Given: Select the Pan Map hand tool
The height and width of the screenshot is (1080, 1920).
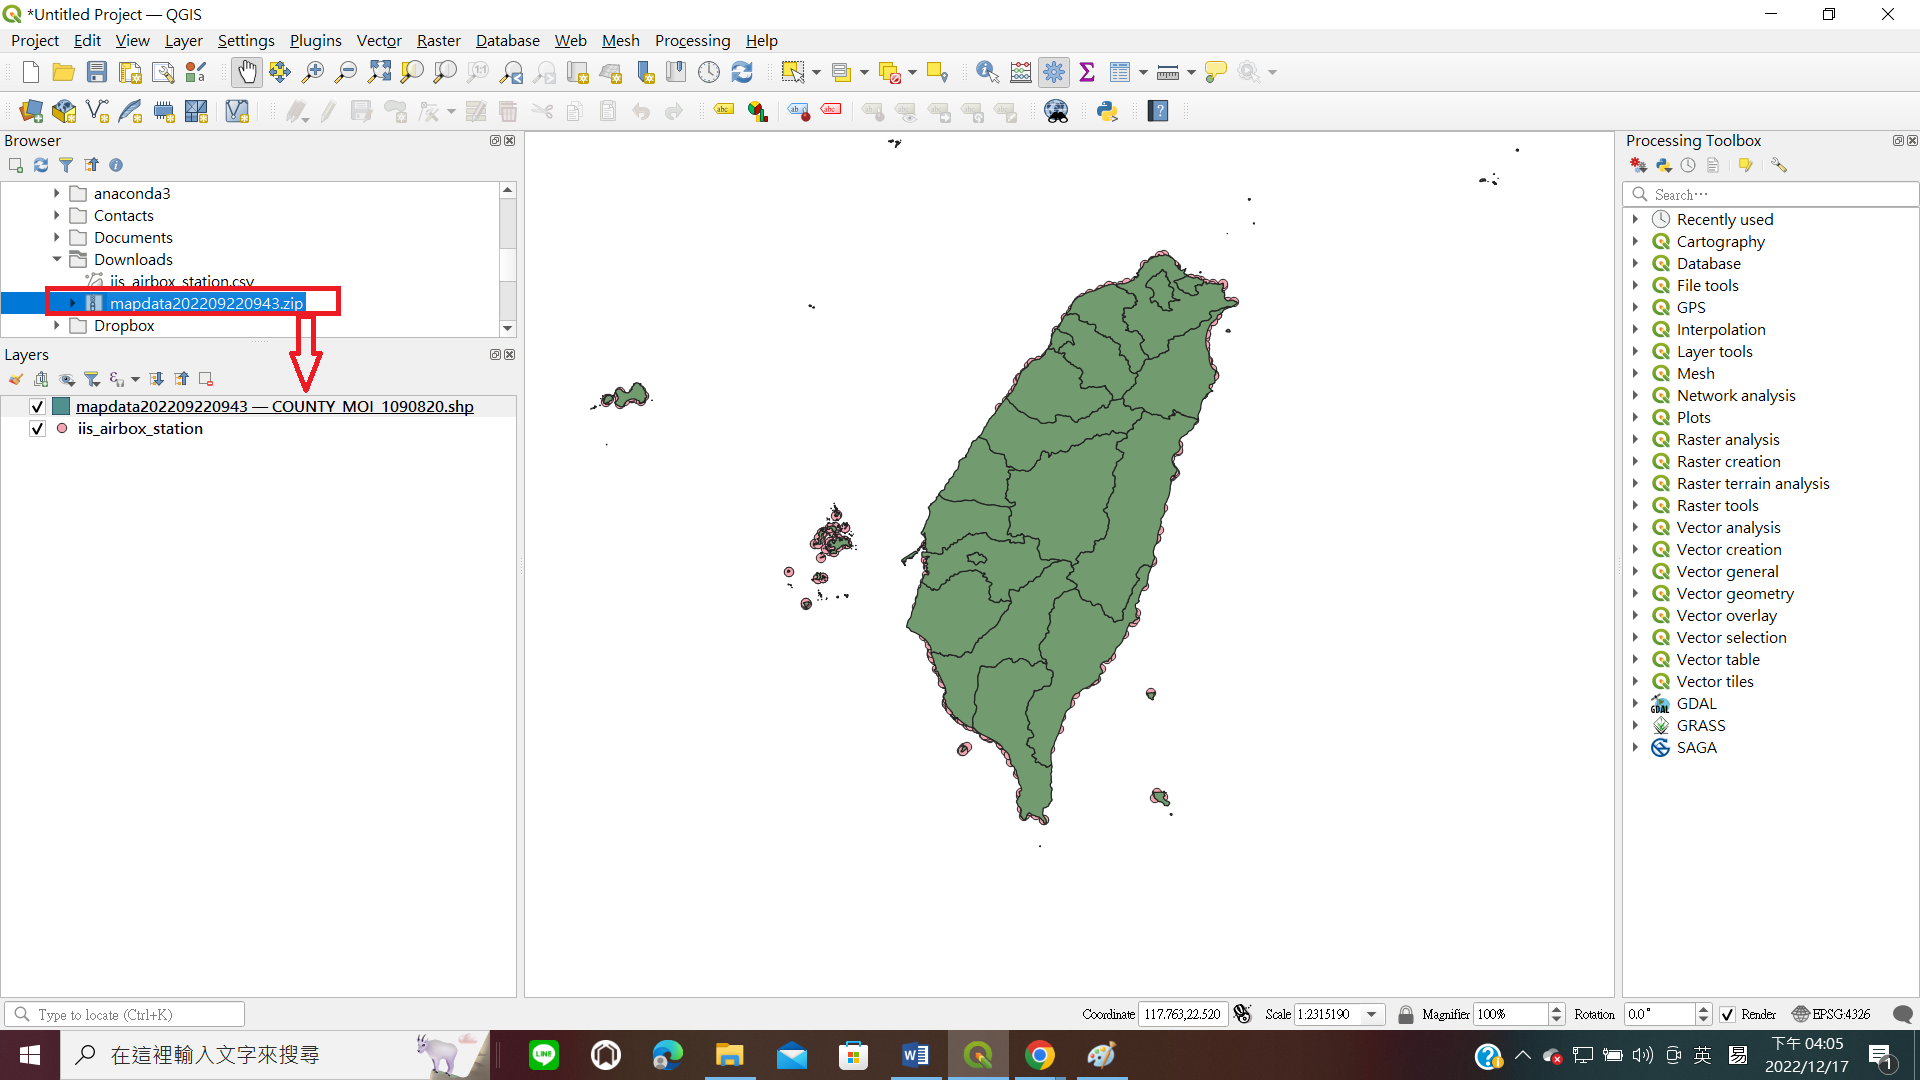Looking at the screenshot, I should (246, 72).
